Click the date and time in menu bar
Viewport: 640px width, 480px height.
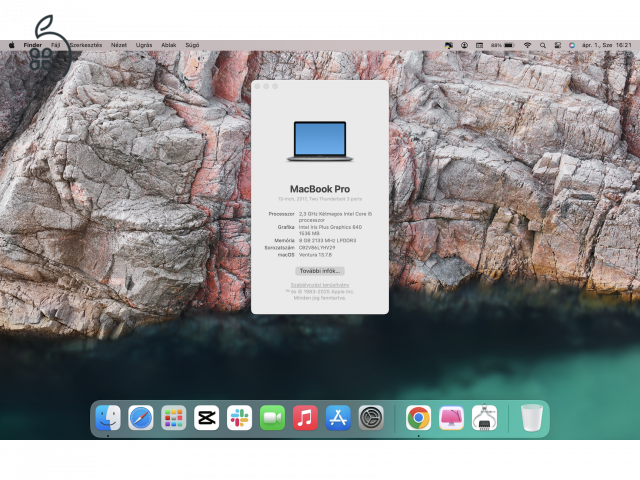[x=607, y=45]
